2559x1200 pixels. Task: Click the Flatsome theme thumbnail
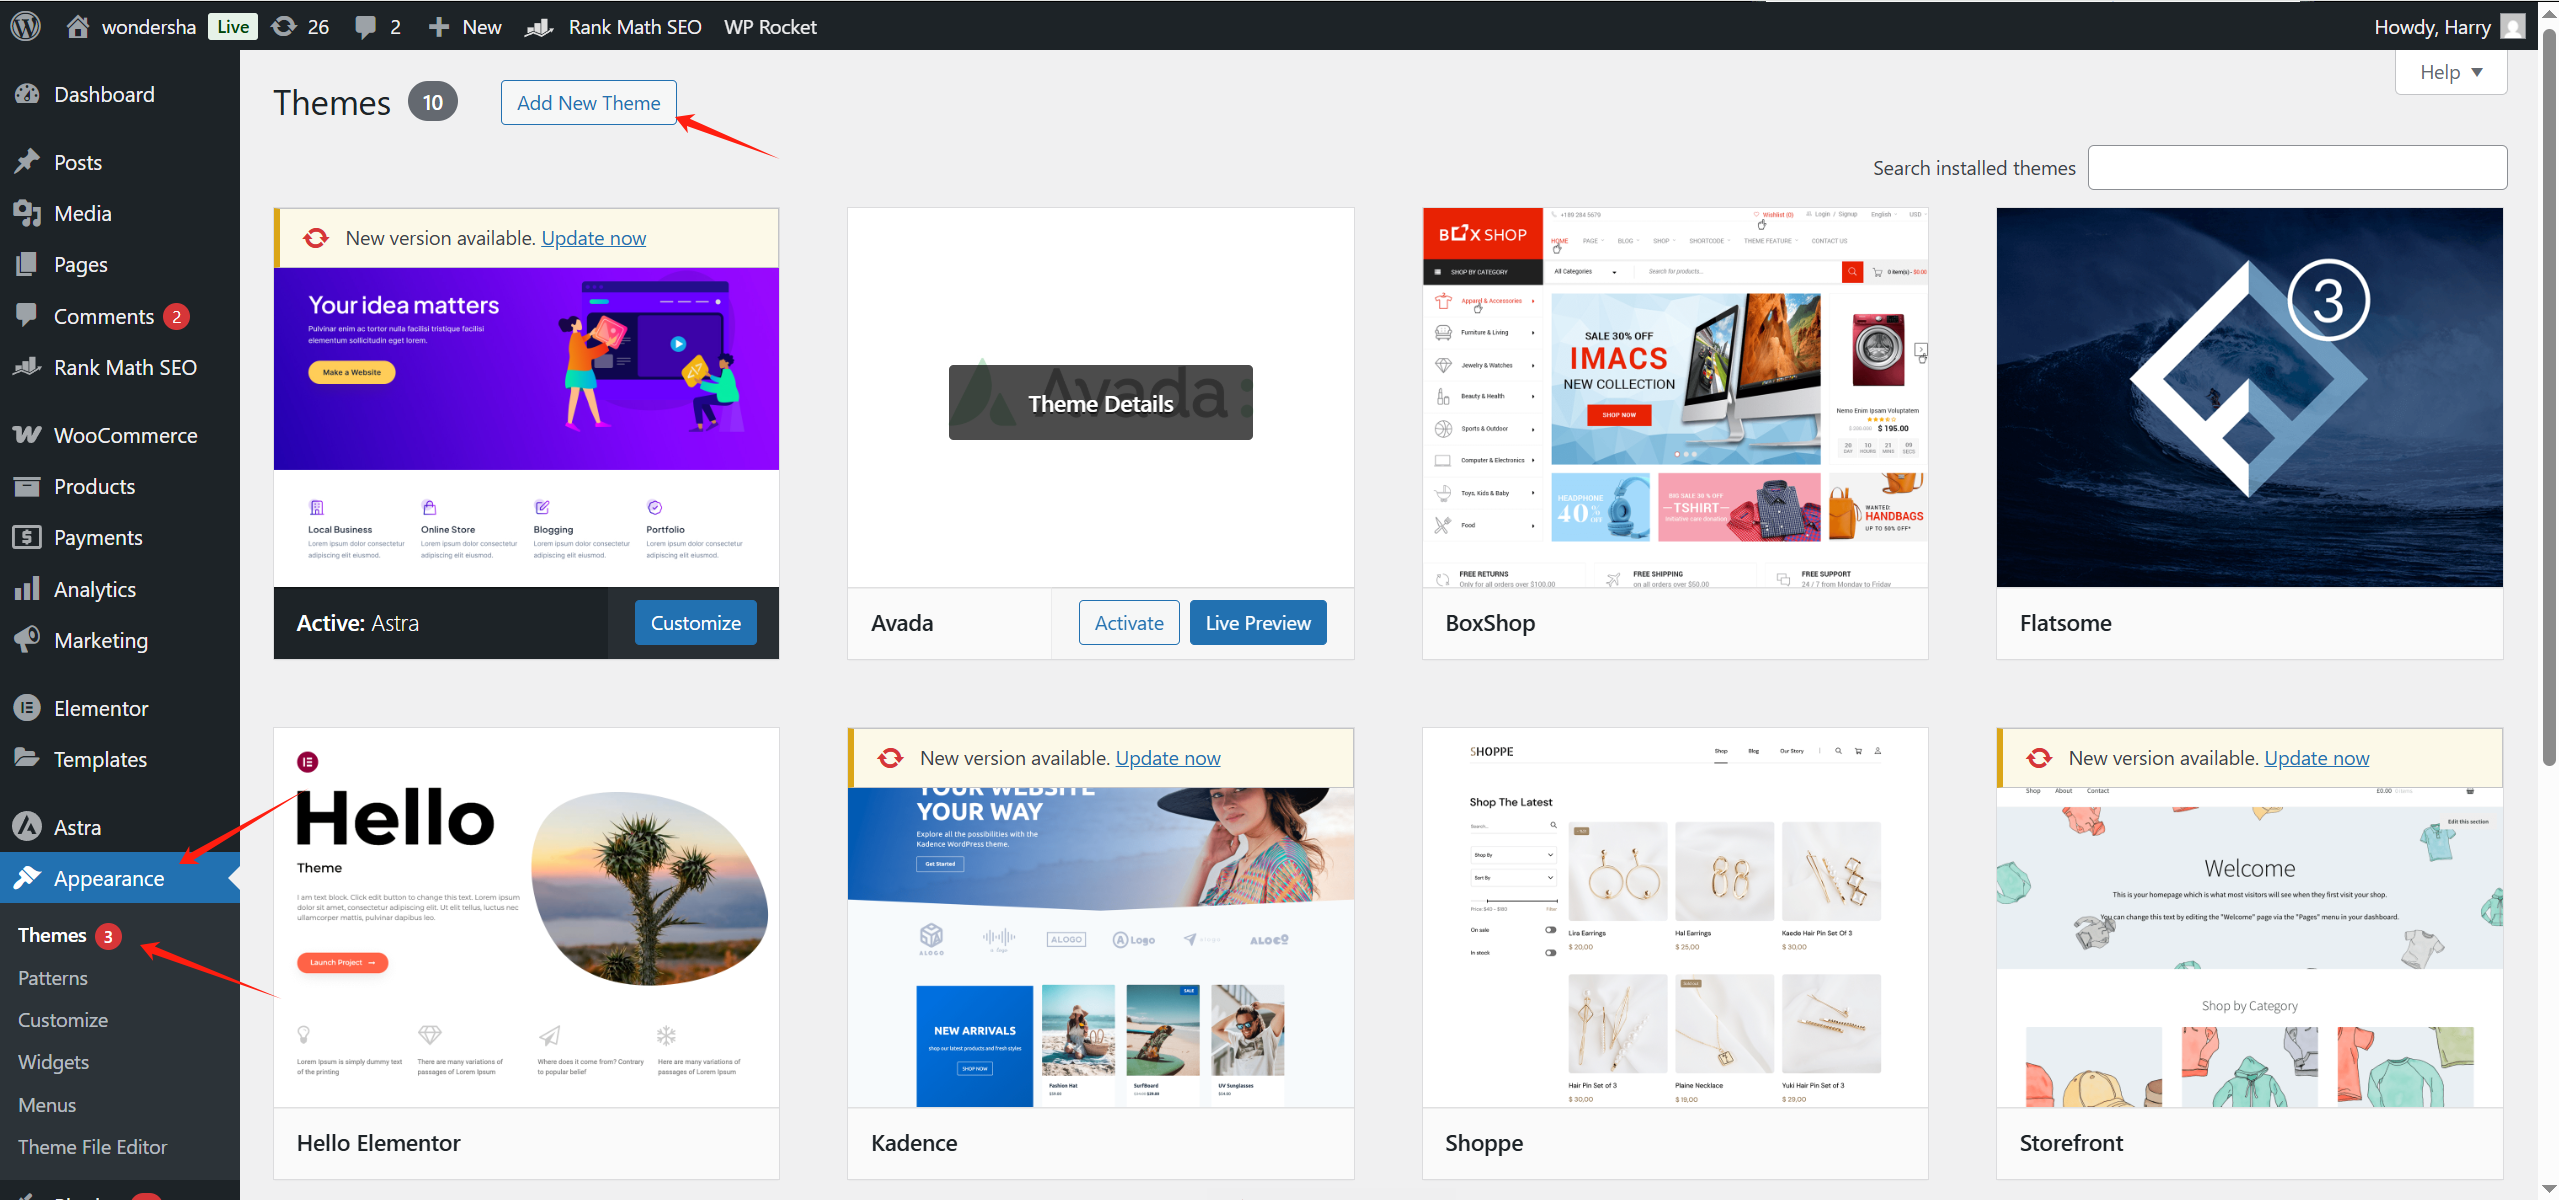click(x=2249, y=397)
